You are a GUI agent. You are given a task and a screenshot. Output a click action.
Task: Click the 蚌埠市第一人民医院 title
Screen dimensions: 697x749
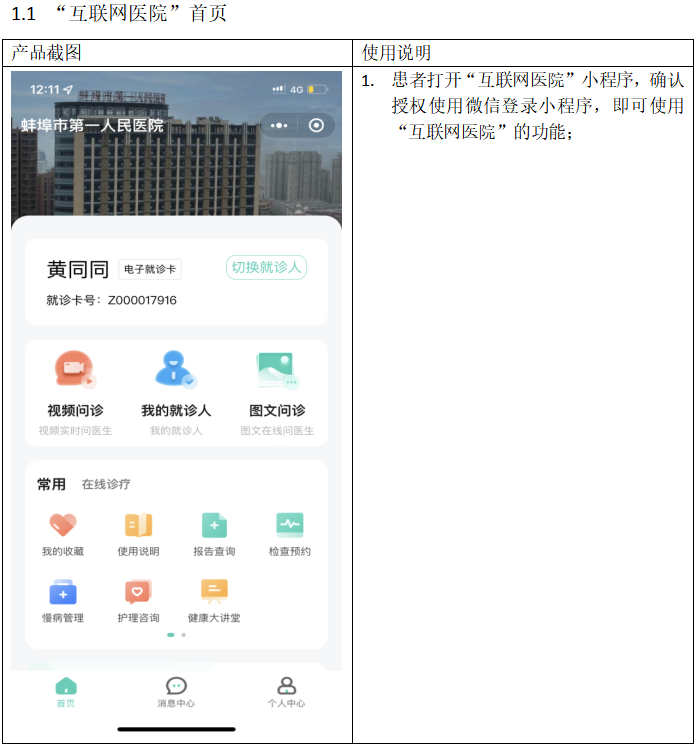[92, 126]
